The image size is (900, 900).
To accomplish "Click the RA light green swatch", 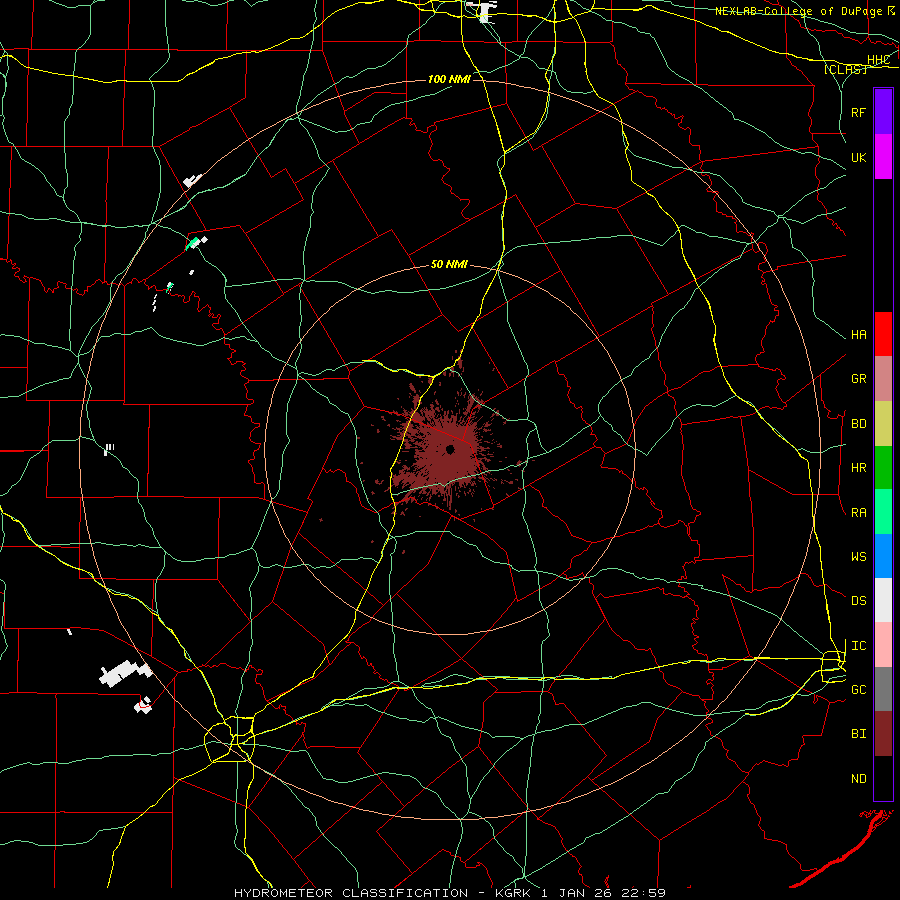I will tap(883, 512).
